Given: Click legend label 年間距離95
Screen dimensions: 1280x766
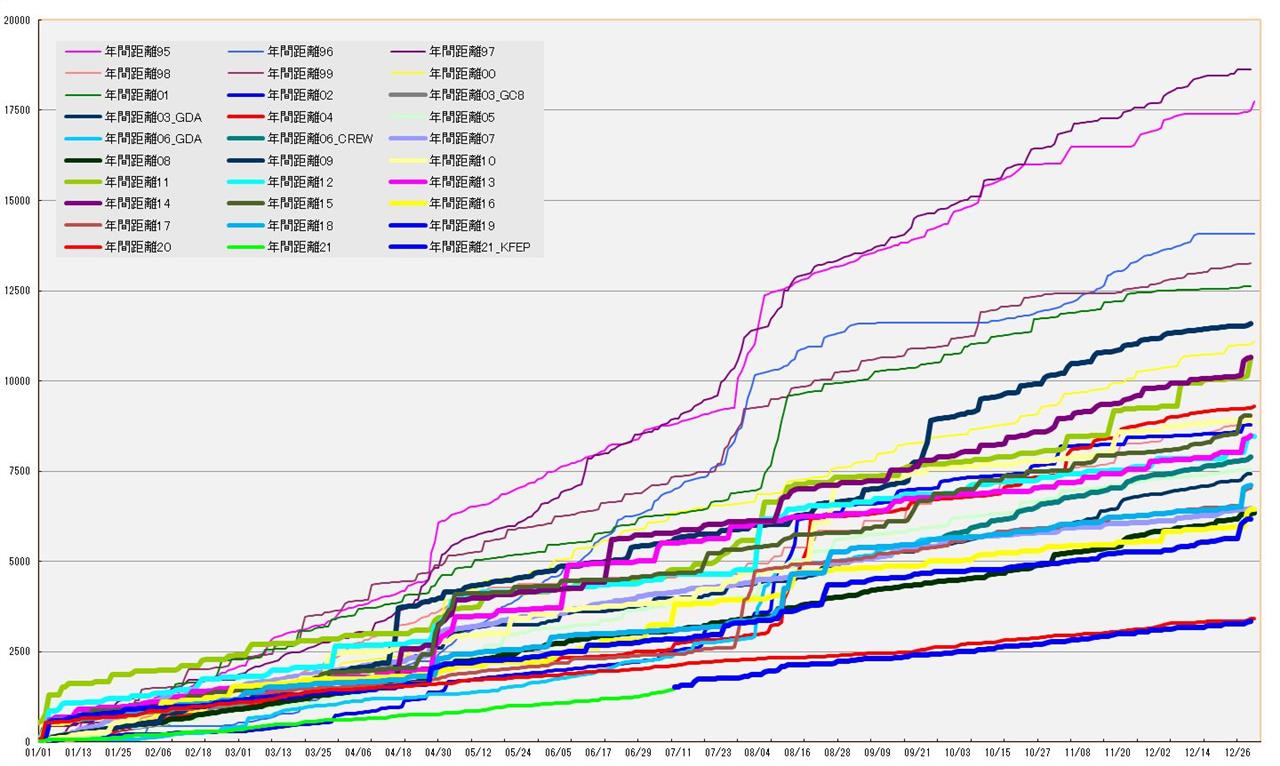Looking at the screenshot, I should pyautogui.click(x=138, y=51).
